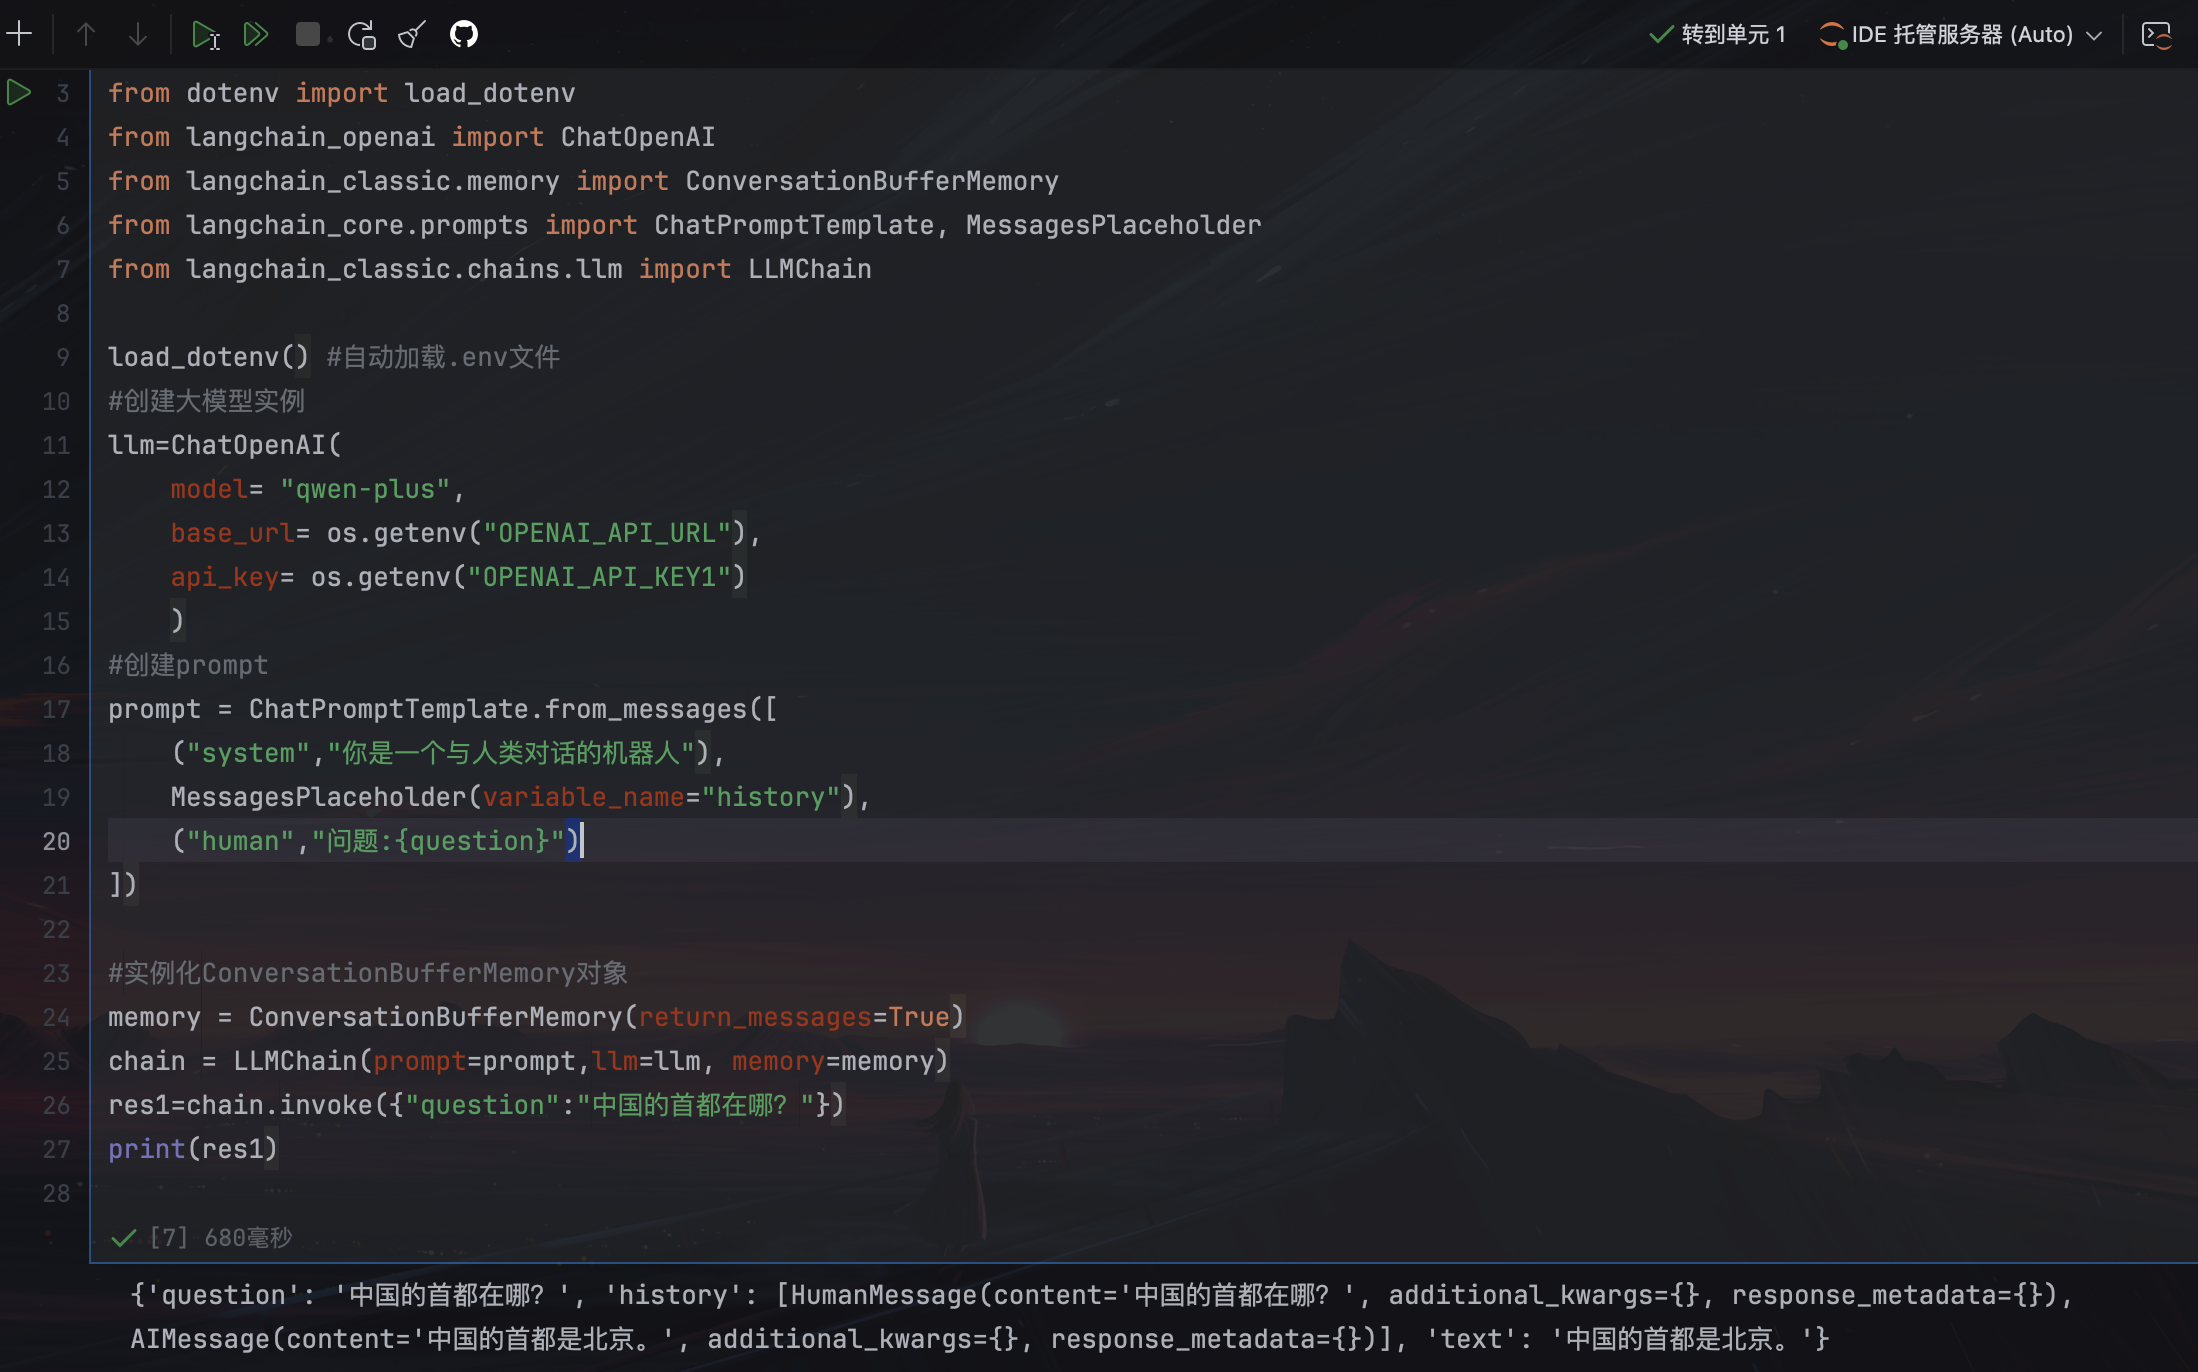This screenshot has width=2198, height=1372.
Task: Run cell and select below
Action: coord(205,35)
